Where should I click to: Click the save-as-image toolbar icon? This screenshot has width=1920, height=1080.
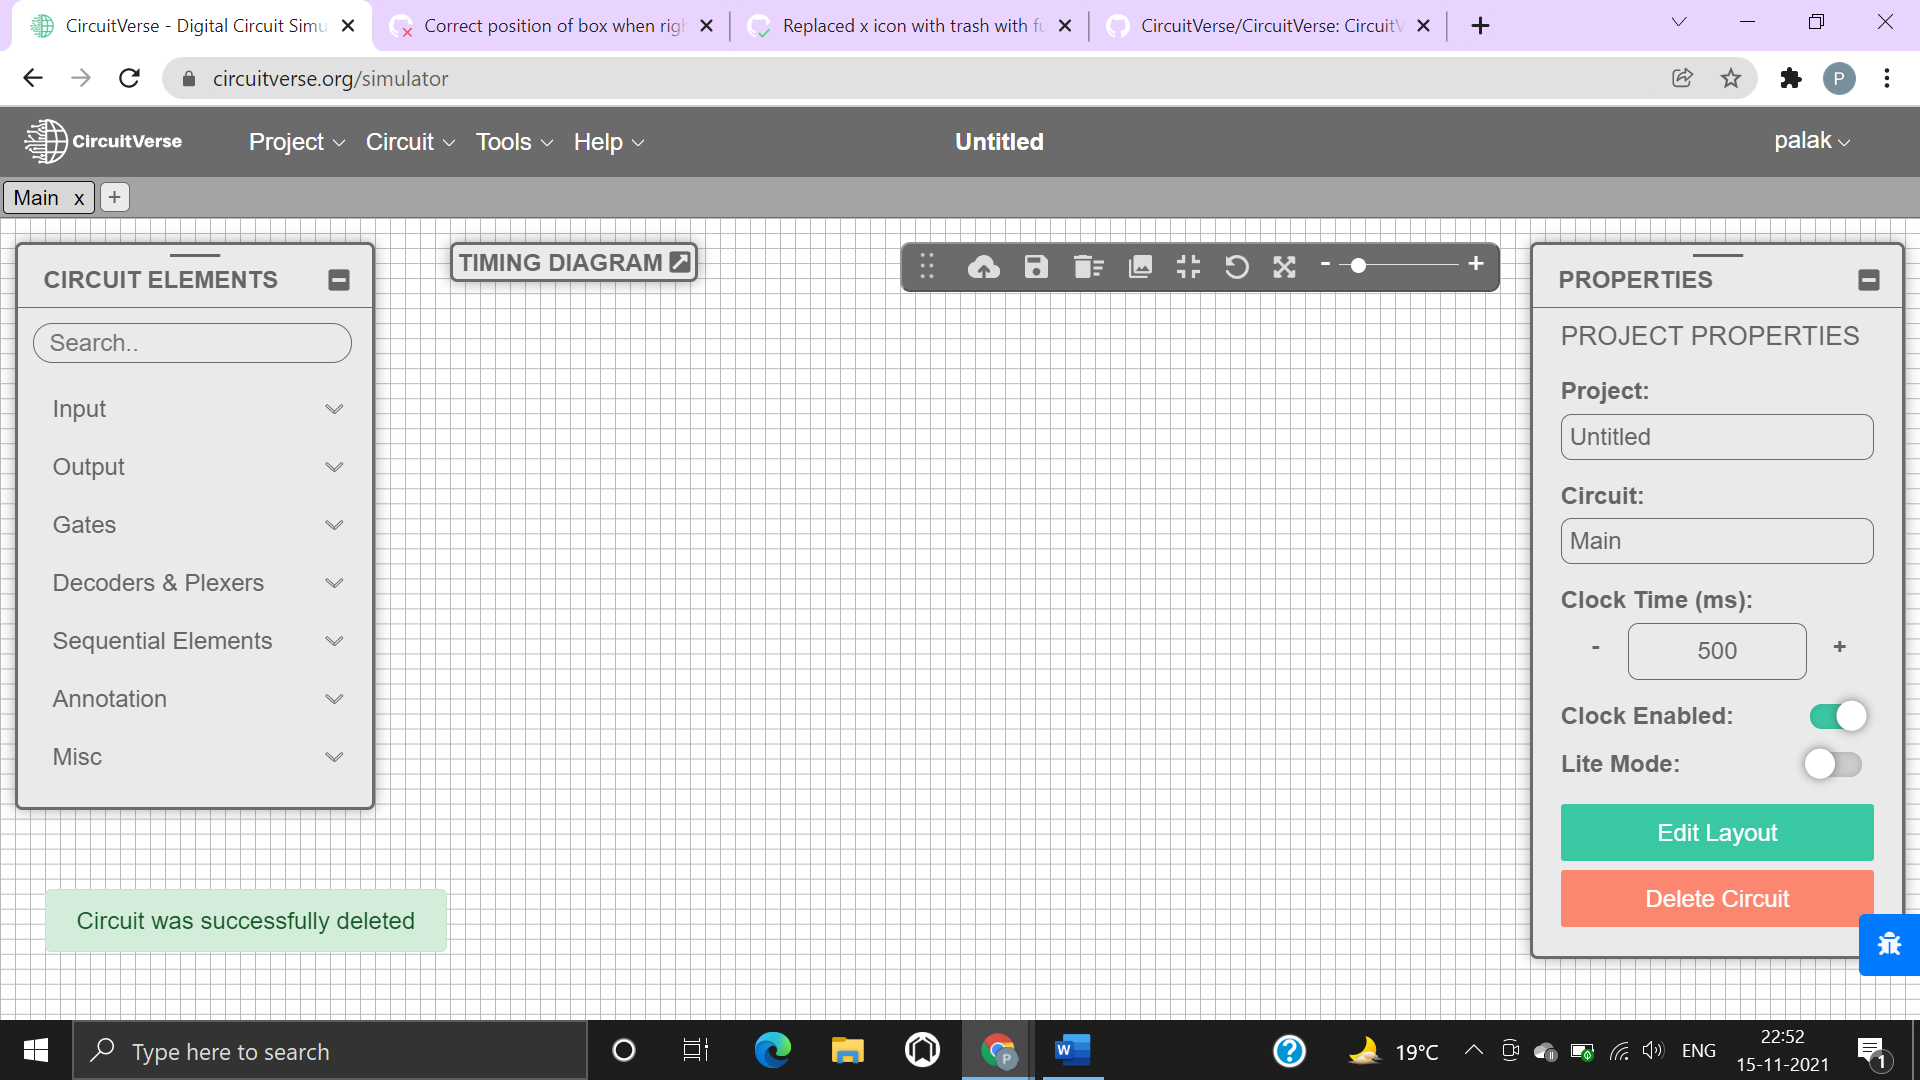point(1140,267)
